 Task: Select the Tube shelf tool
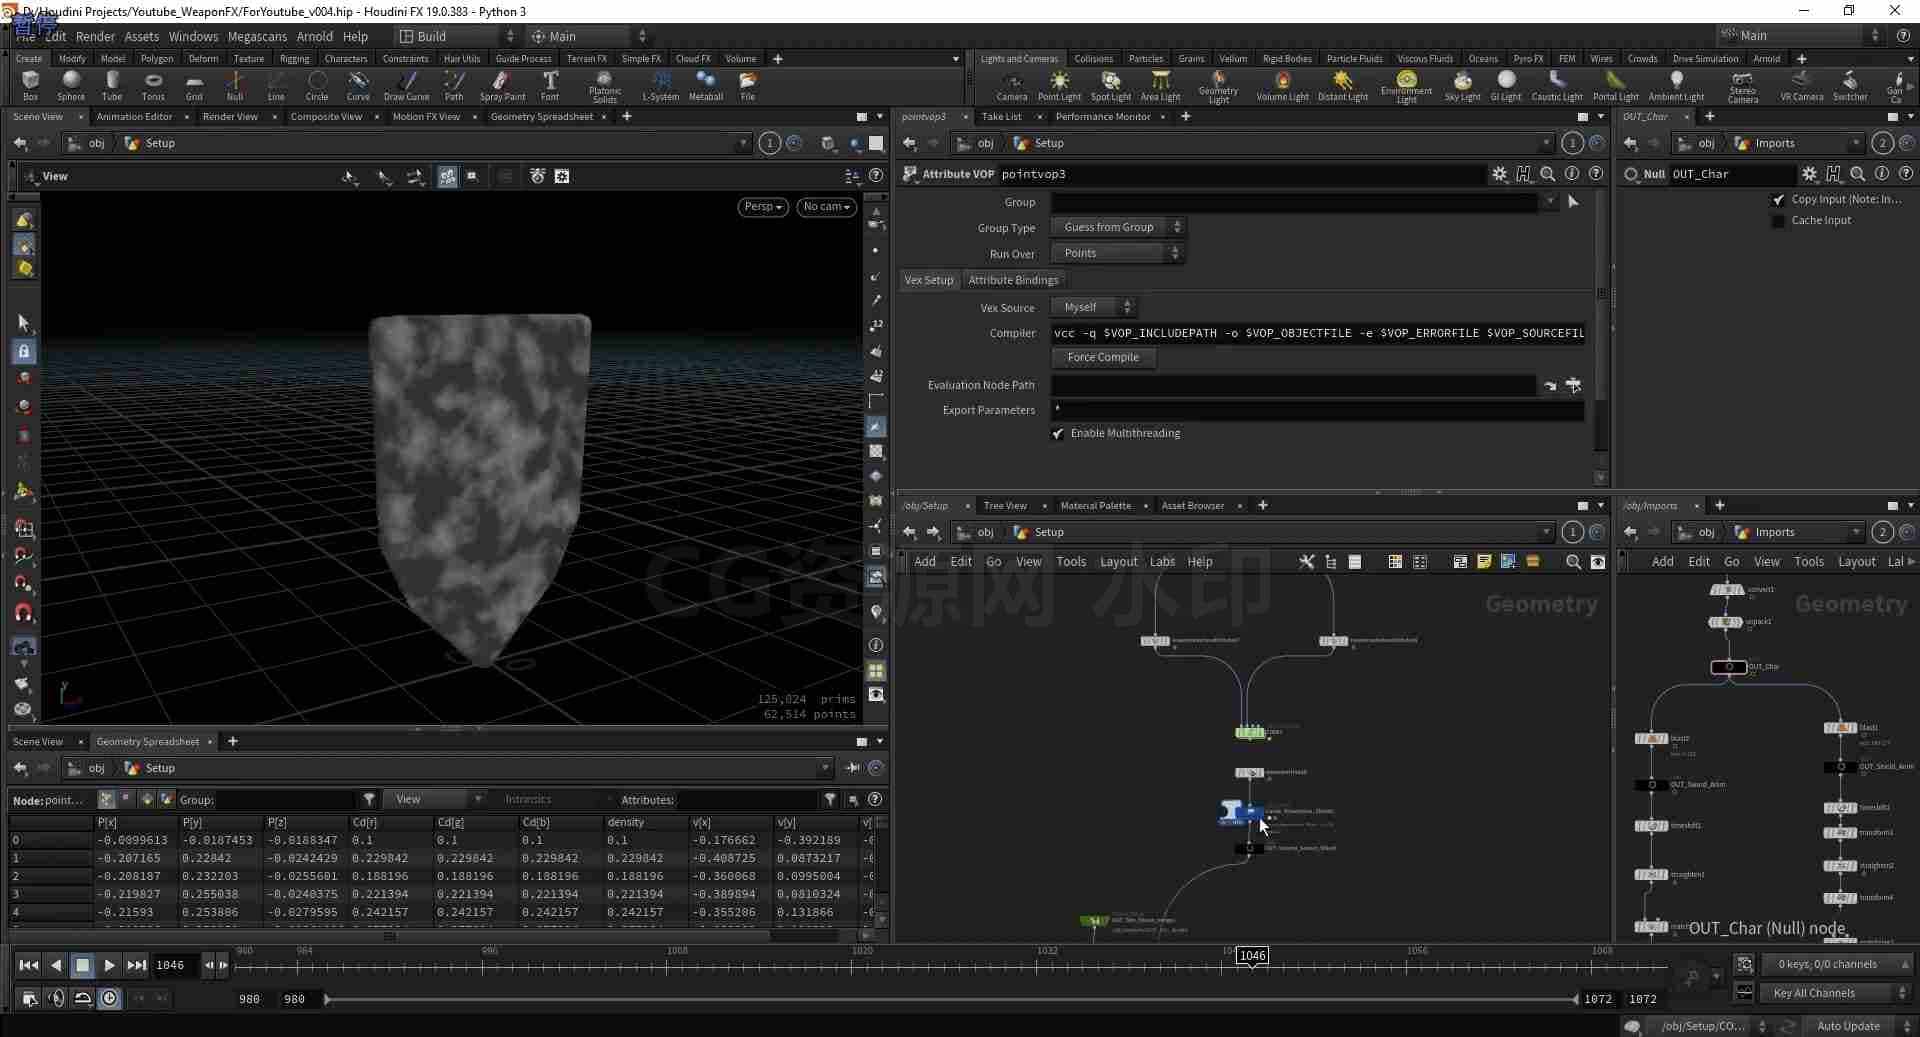coord(111,85)
